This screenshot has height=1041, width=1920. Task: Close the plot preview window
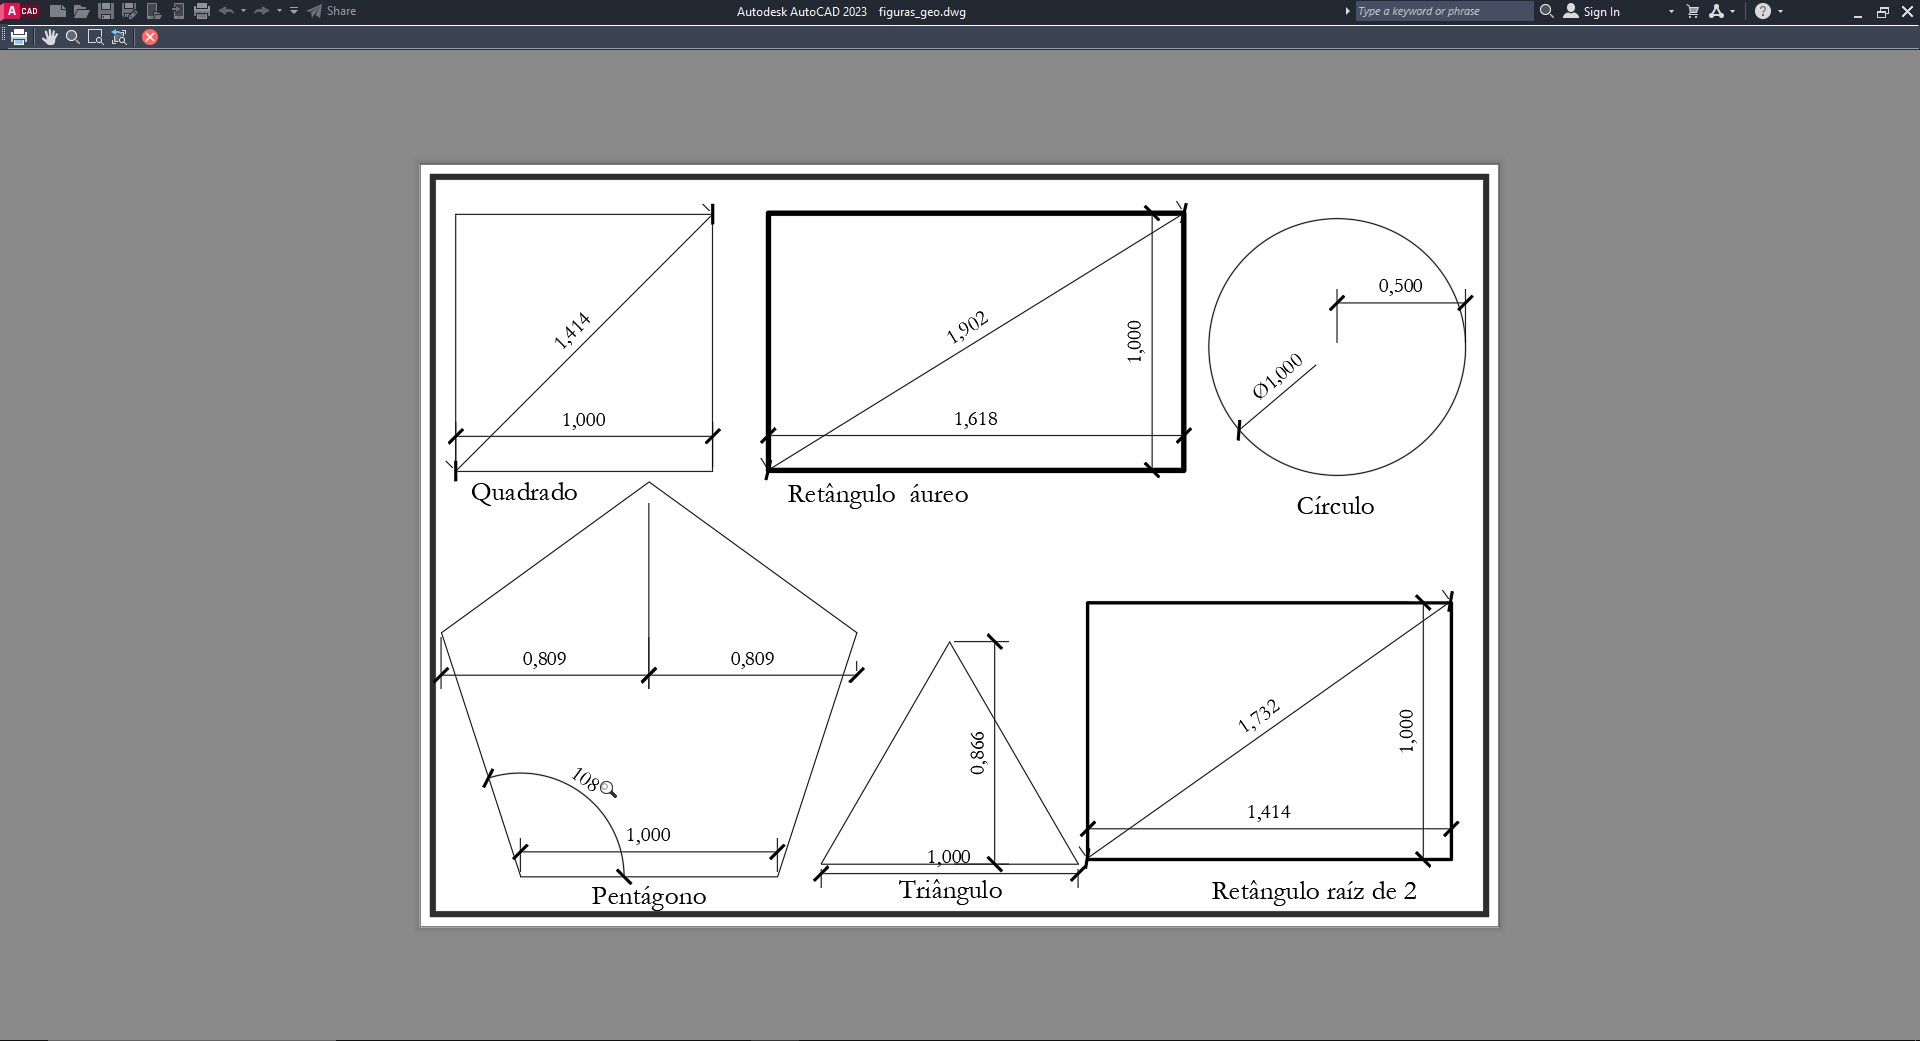(150, 37)
